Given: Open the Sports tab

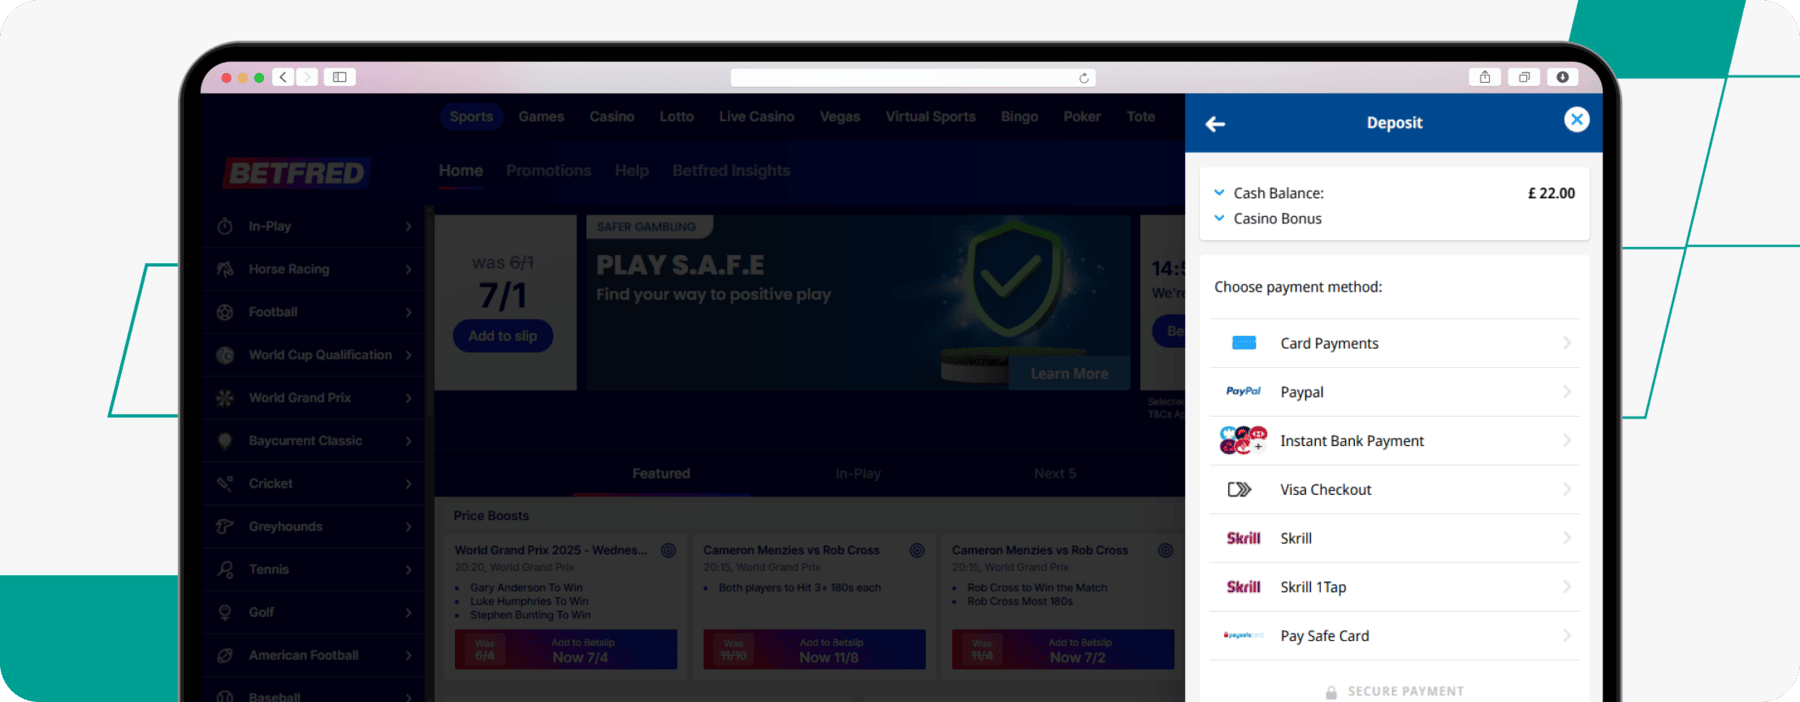Looking at the screenshot, I should click(471, 117).
